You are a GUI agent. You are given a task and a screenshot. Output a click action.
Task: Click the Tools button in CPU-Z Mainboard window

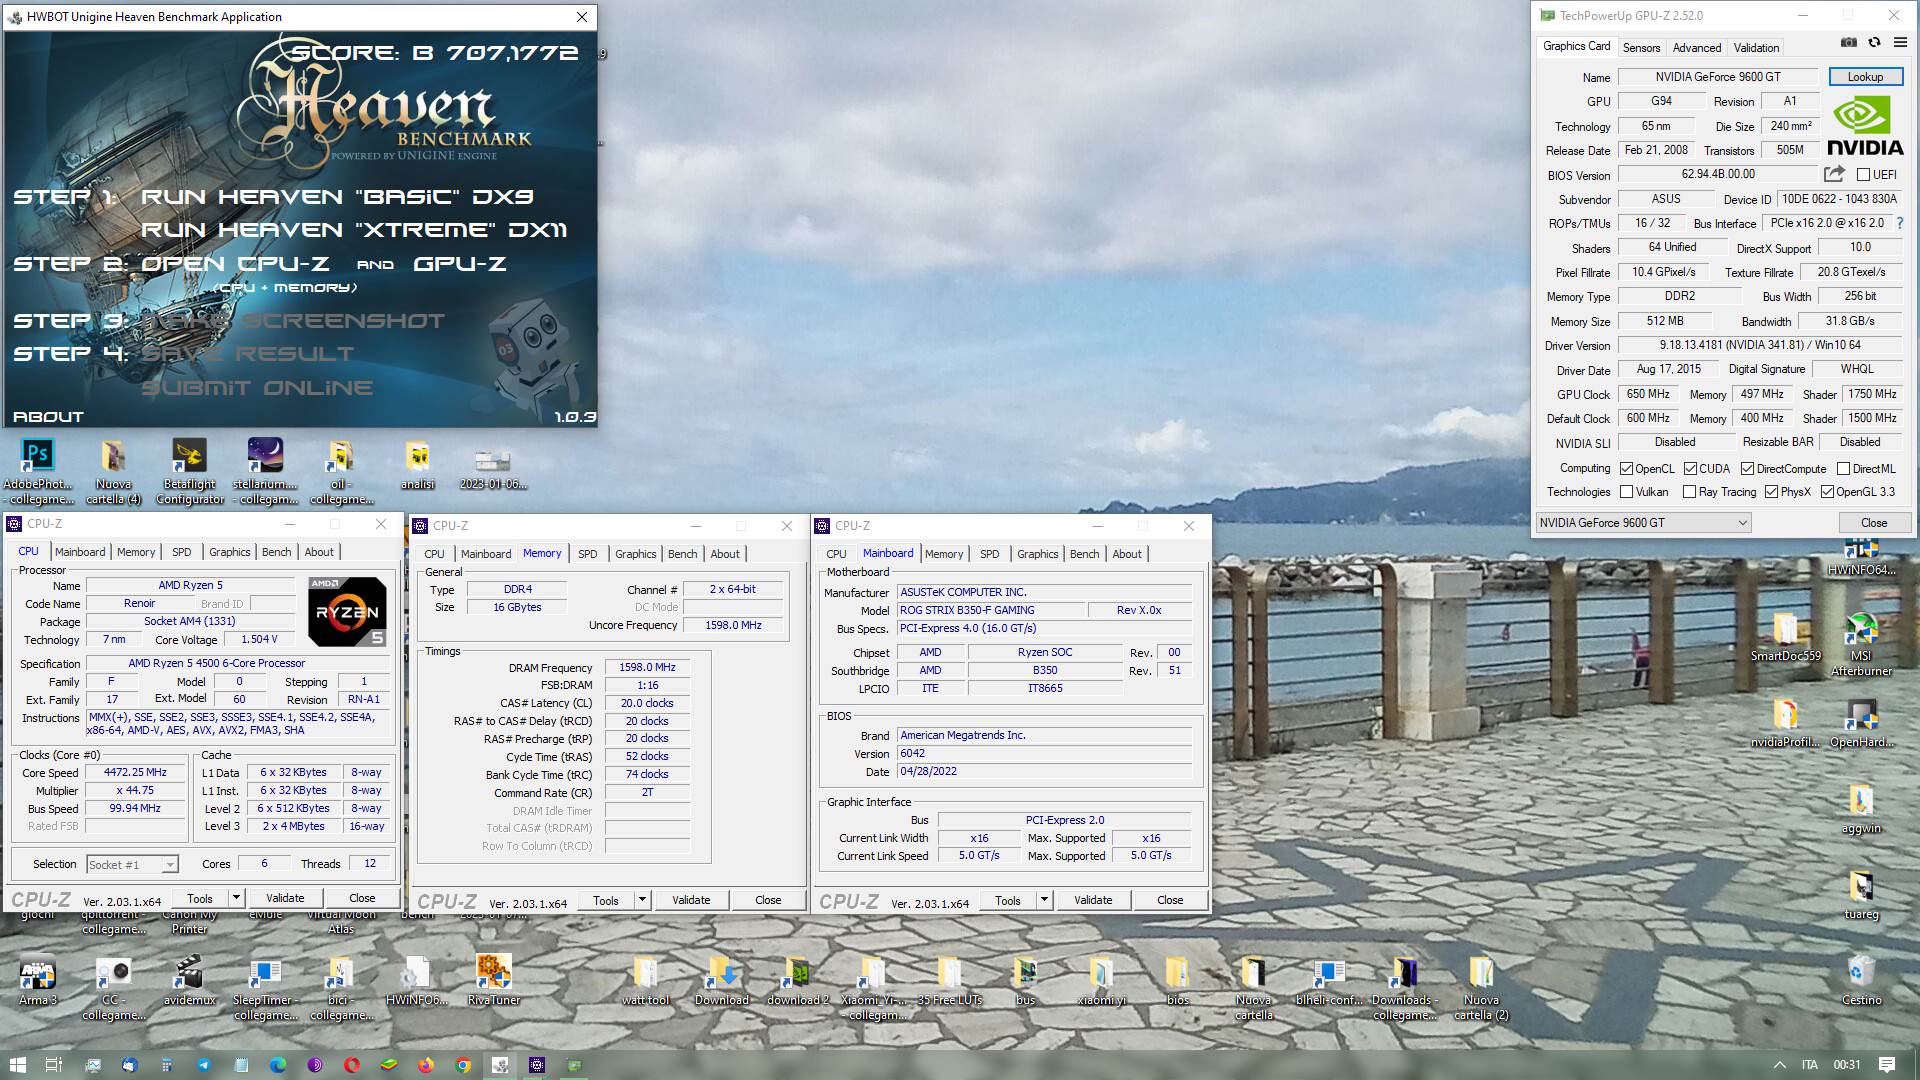(1008, 900)
